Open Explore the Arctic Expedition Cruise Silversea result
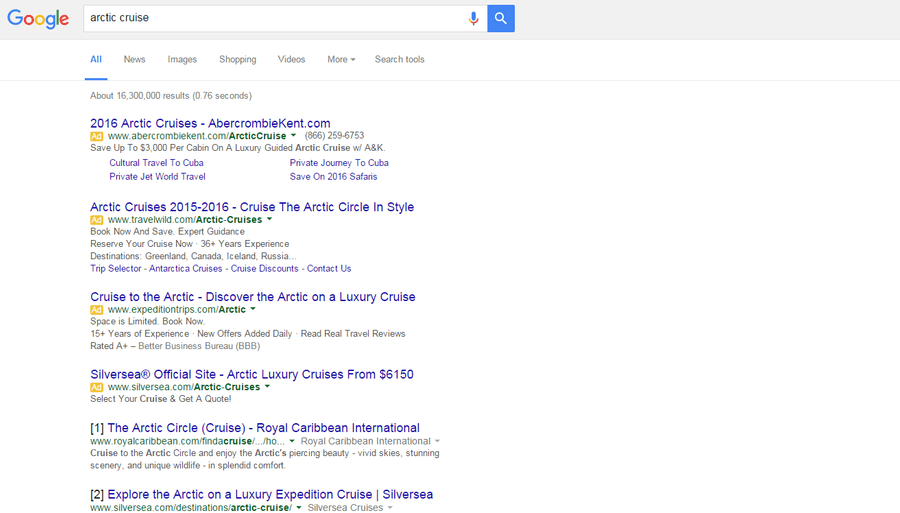 coord(270,495)
